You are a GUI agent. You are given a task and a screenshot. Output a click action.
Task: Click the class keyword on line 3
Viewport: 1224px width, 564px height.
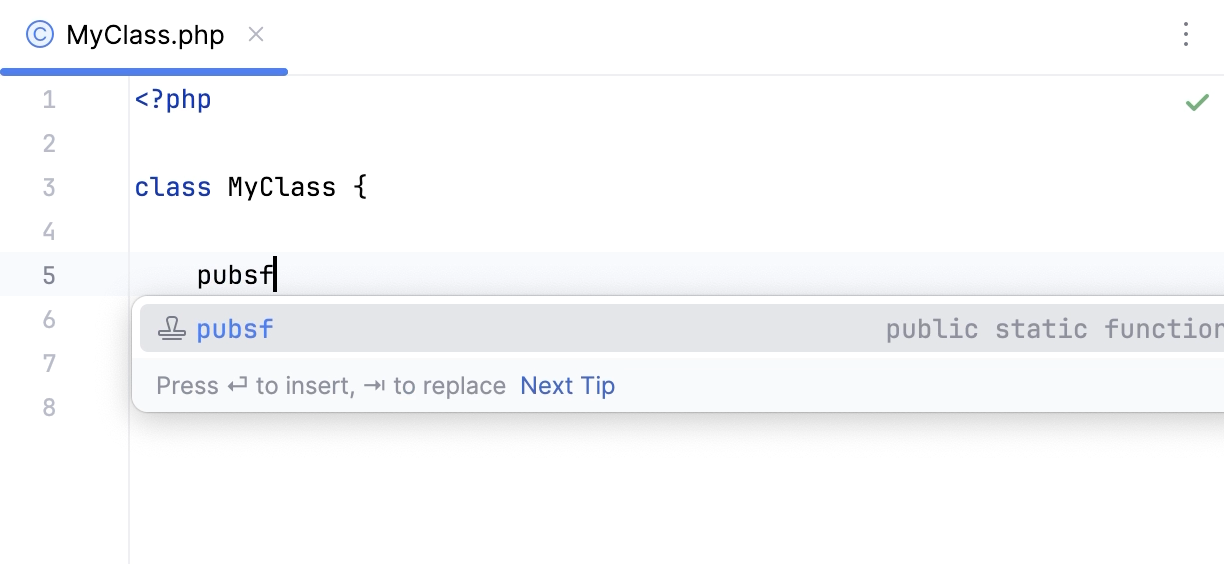click(x=173, y=188)
